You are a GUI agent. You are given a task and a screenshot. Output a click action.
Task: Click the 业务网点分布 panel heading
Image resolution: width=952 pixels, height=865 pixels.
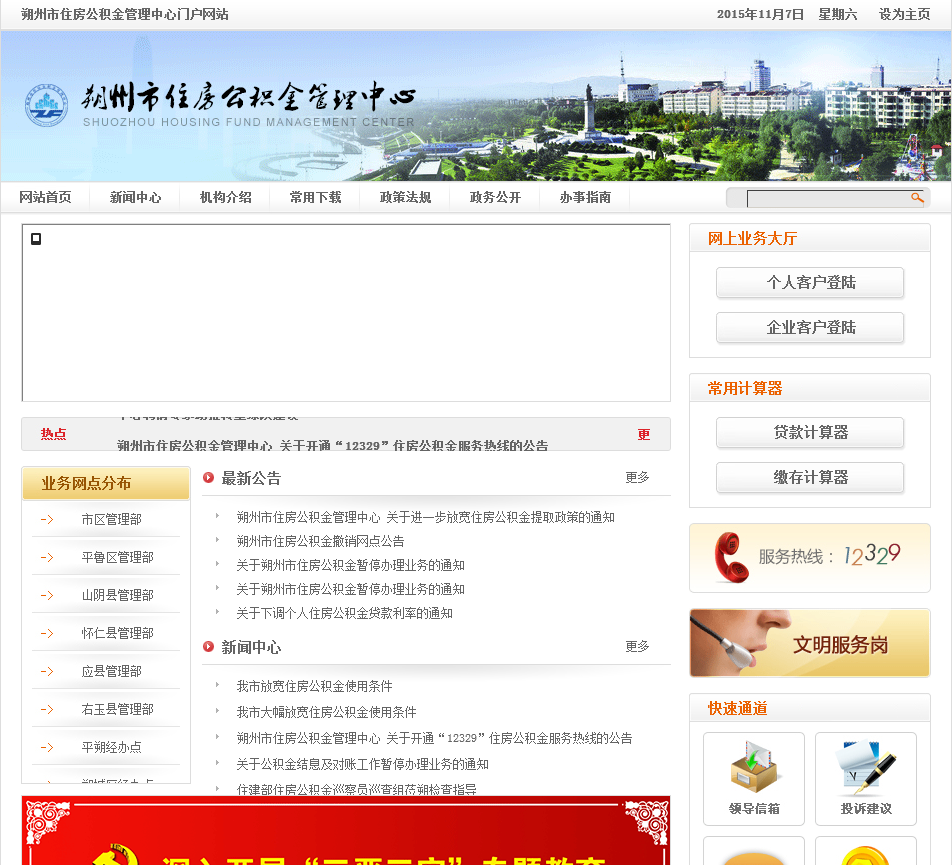(x=86, y=483)
